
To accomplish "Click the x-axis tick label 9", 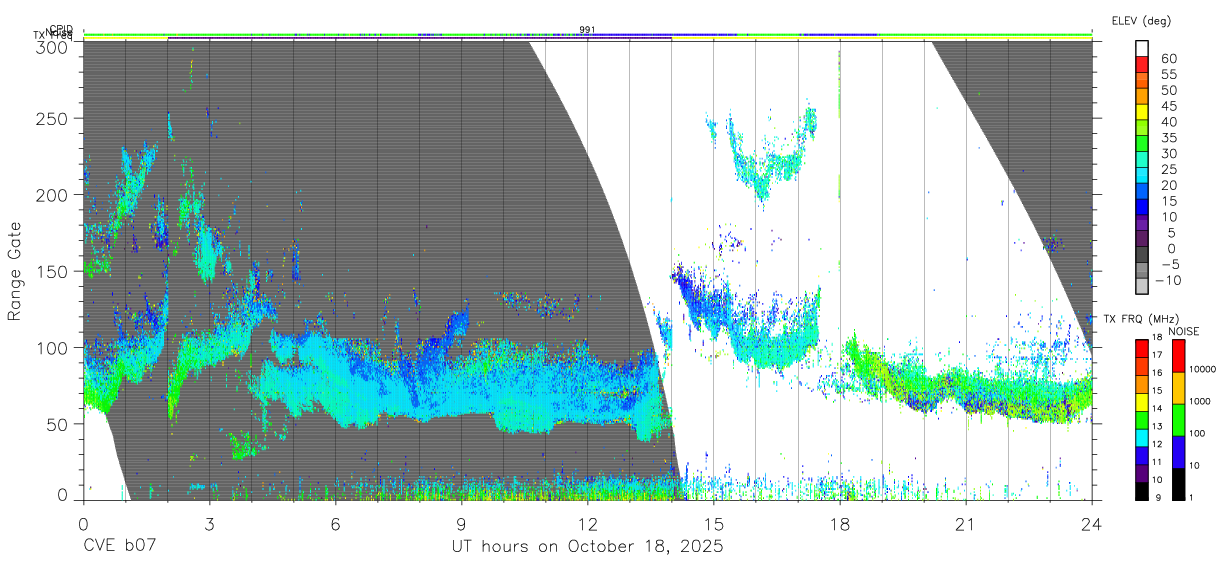I will [x=461, y=524].
